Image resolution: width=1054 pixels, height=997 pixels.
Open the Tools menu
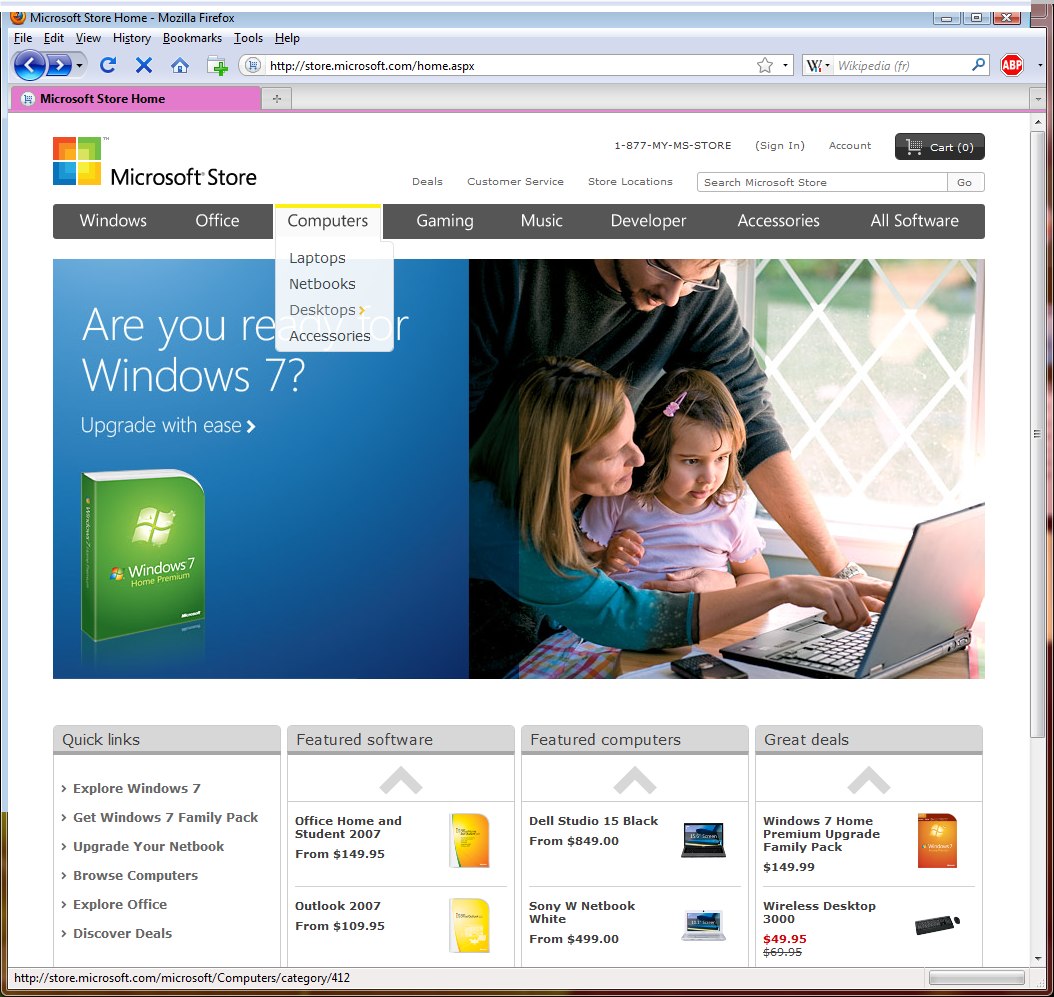point(248,38)
